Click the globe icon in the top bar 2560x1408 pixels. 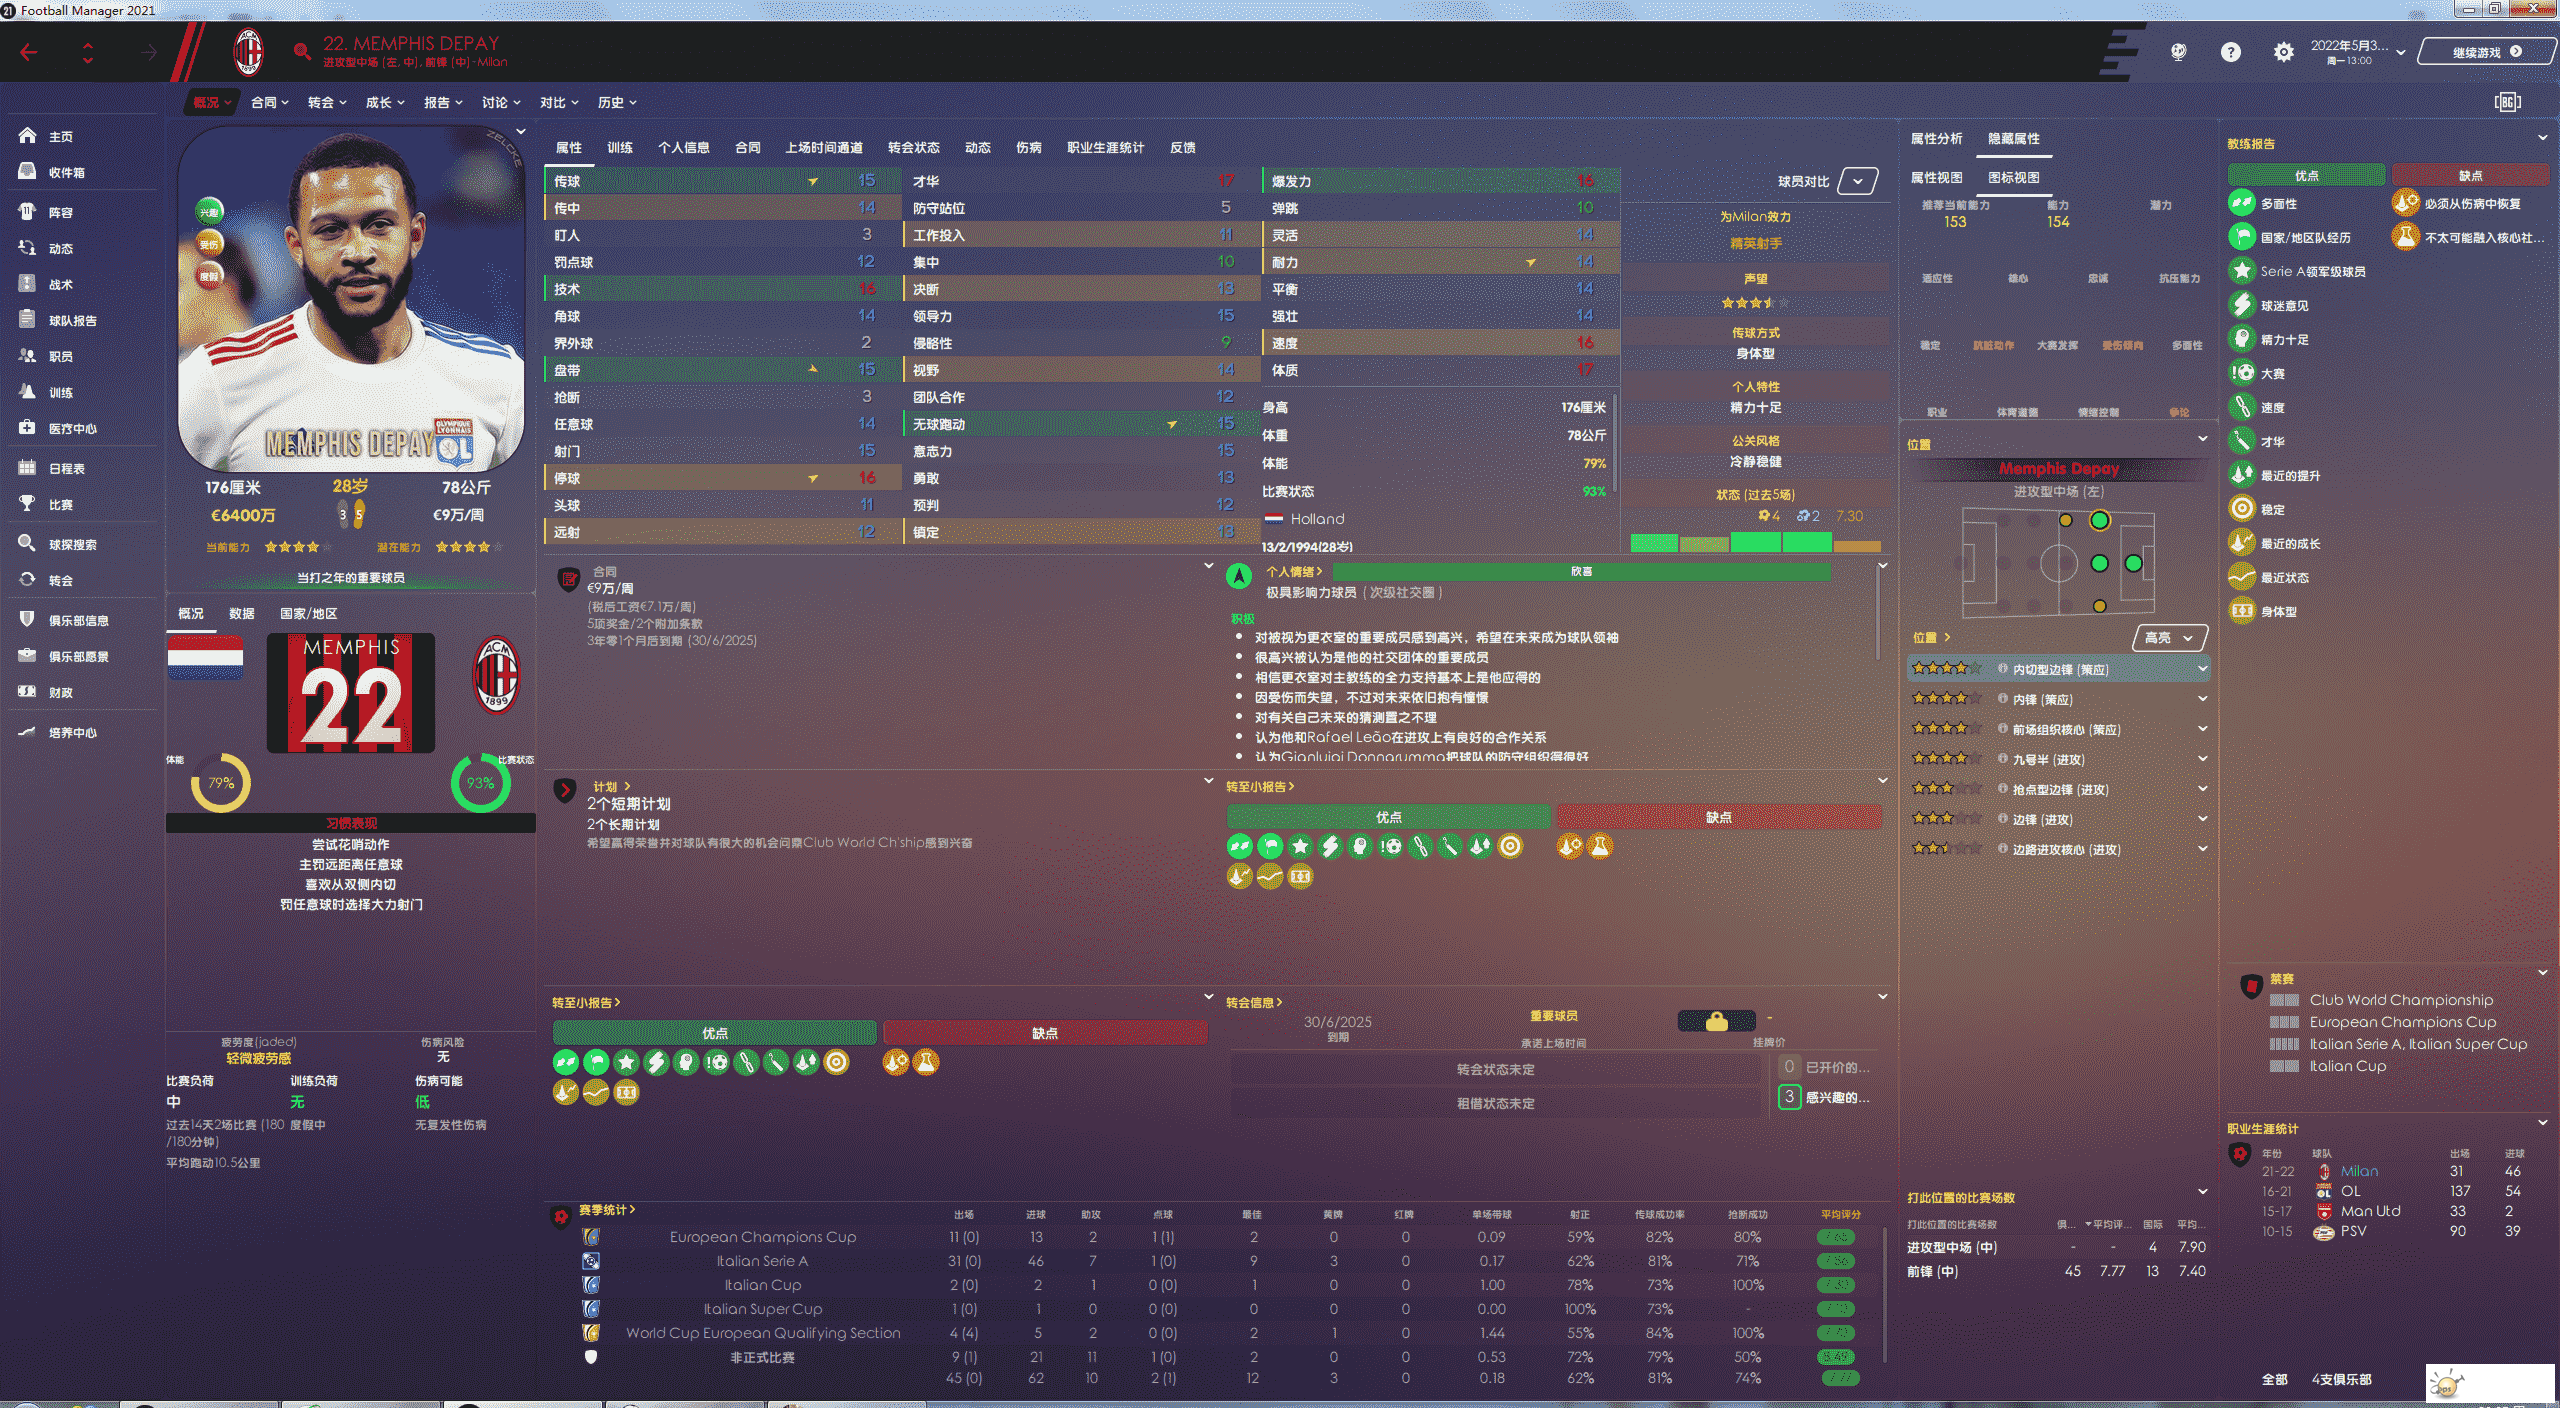[x=2178, y=52]
